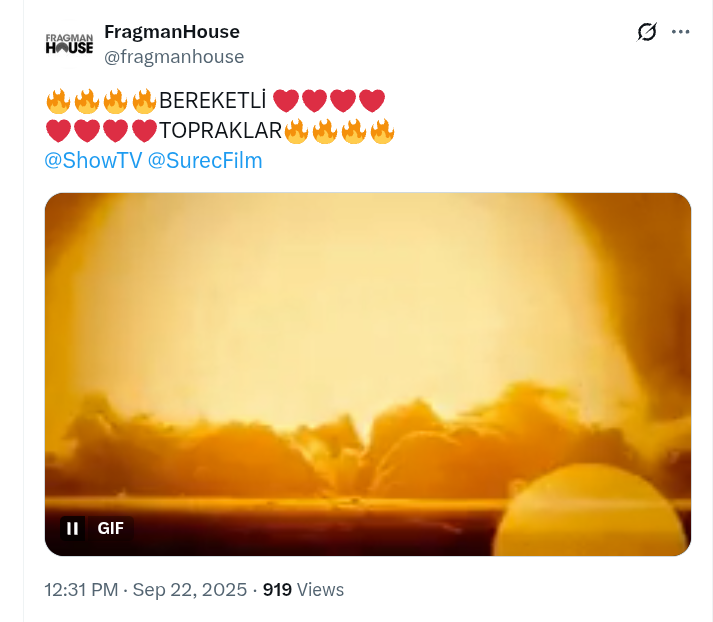The image size is (713, 622).
Task: Open the Grok explain-post icon
Action: click(647, 32)
